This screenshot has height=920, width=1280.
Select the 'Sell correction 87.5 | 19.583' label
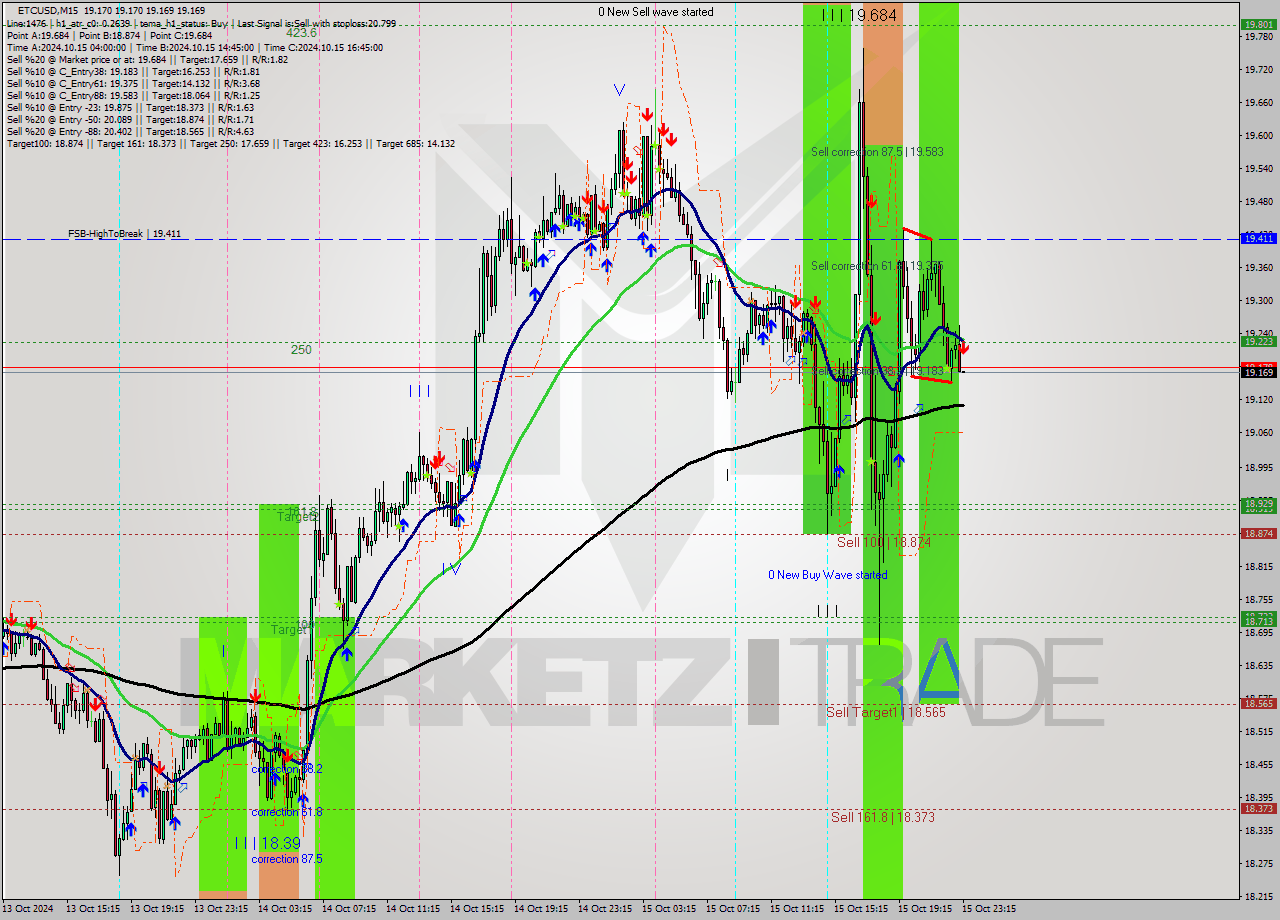pyautogui.click(x=877, y=152)
